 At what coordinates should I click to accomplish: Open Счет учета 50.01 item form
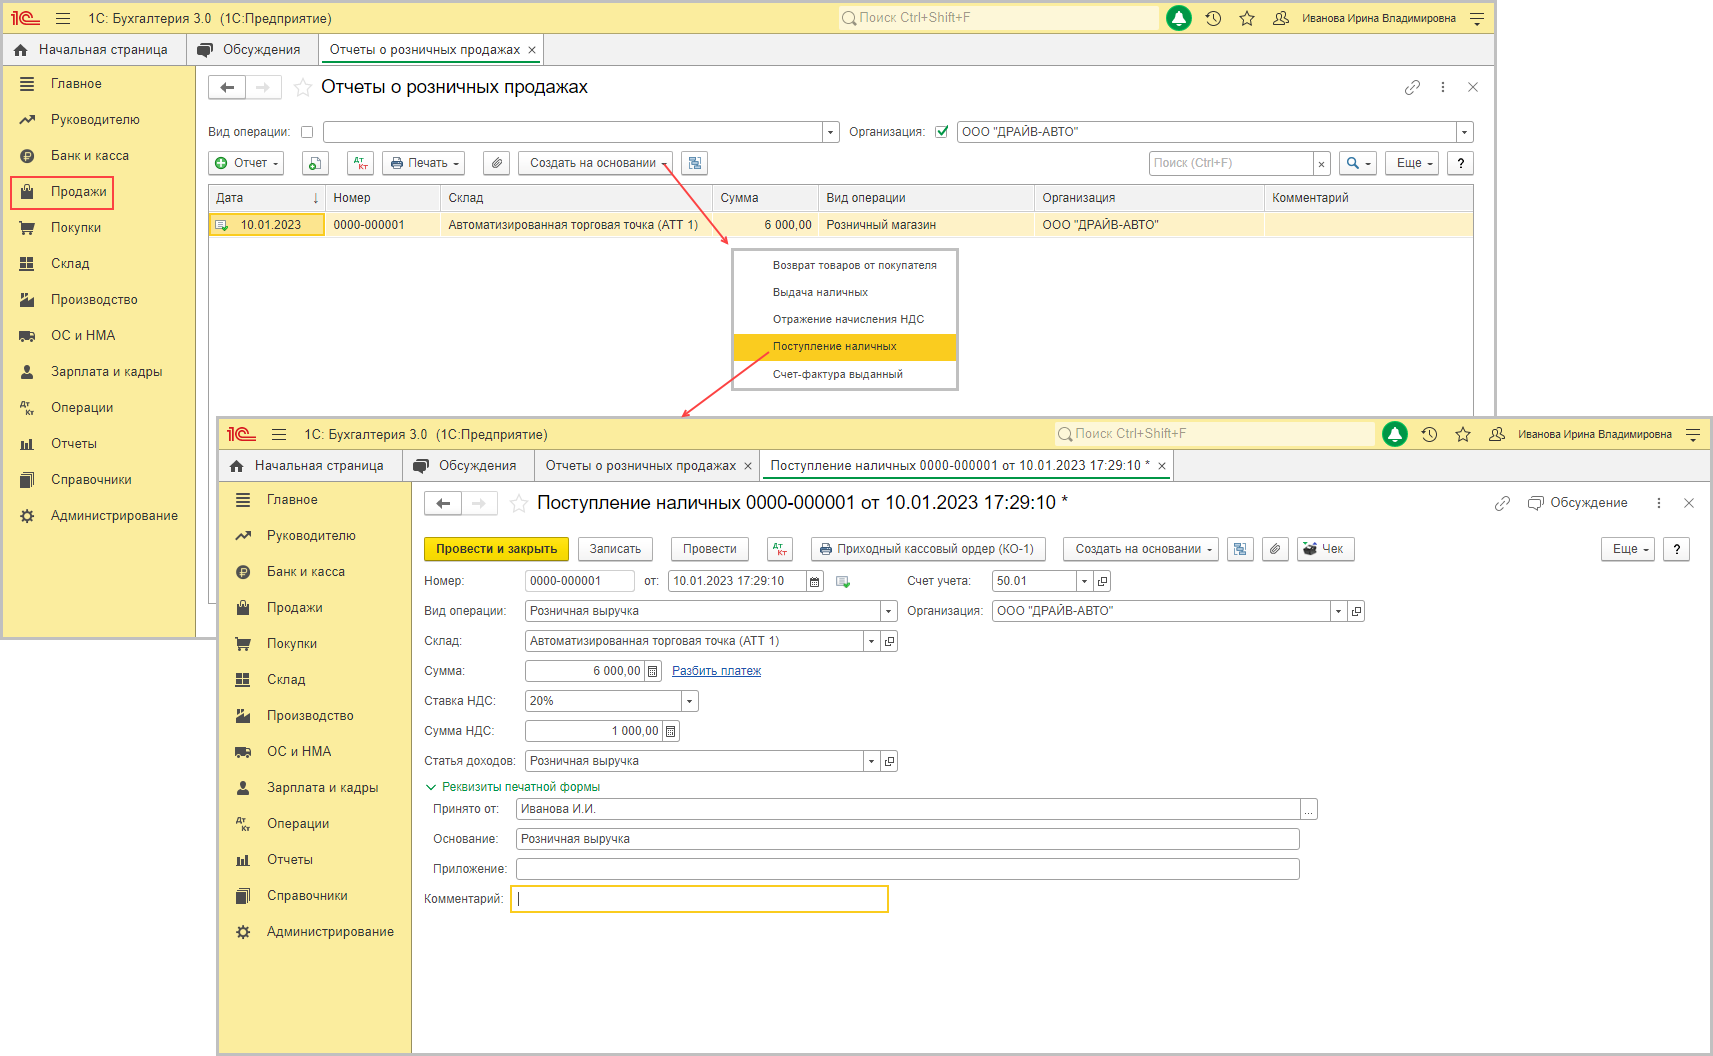coord(1102,581)
